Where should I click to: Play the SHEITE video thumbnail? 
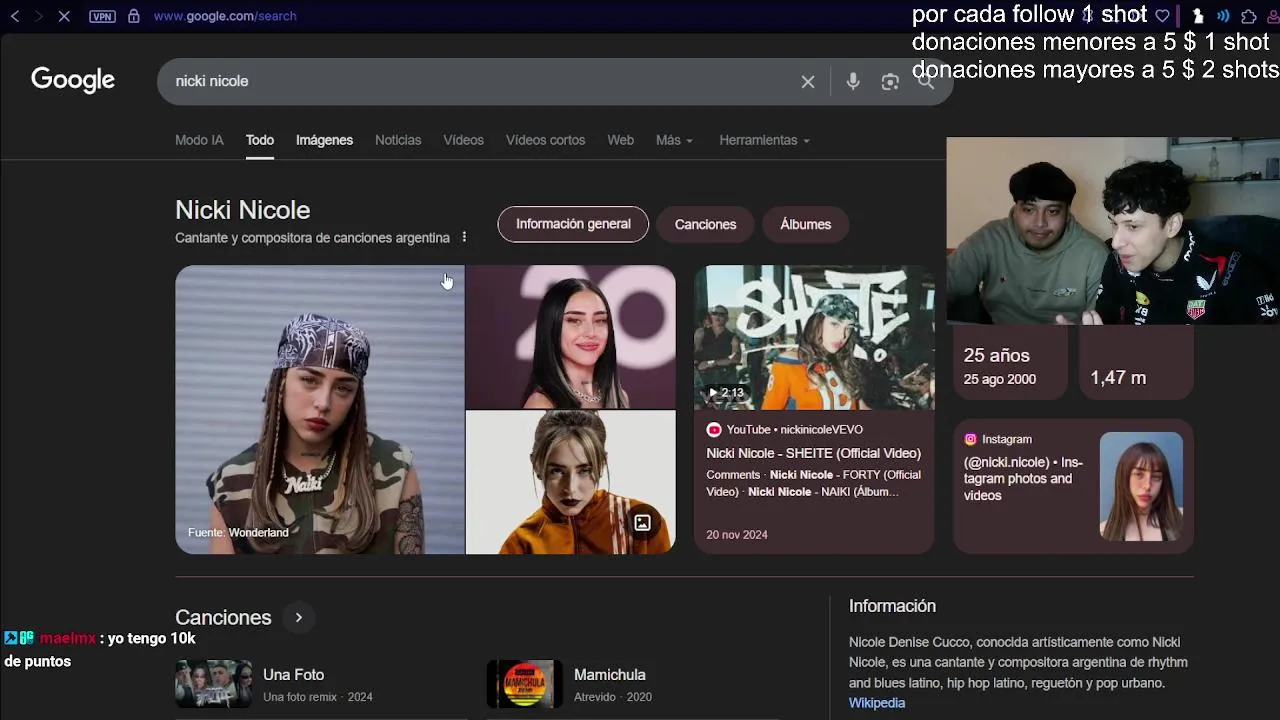(x=814, y=337)
